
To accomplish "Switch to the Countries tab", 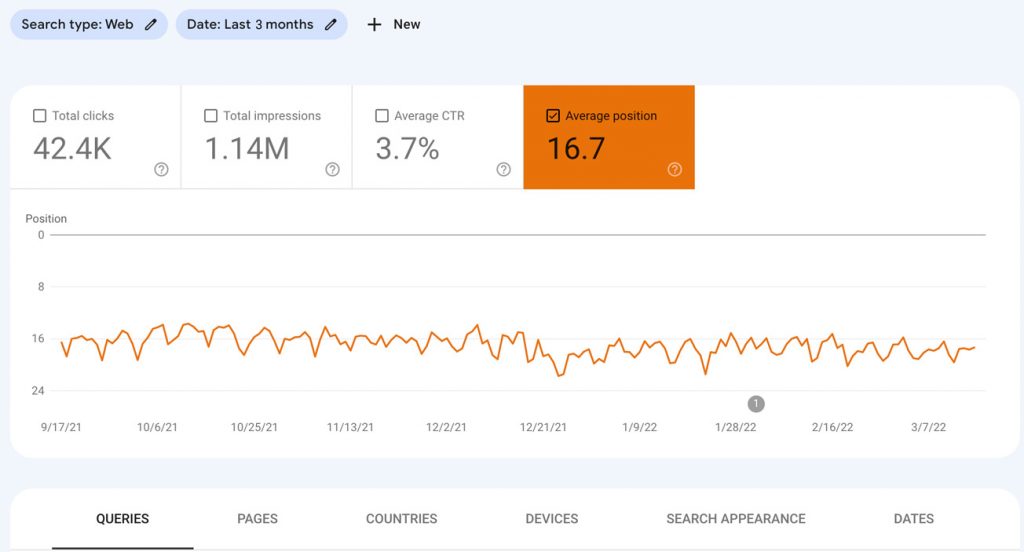I will [401, 519].
